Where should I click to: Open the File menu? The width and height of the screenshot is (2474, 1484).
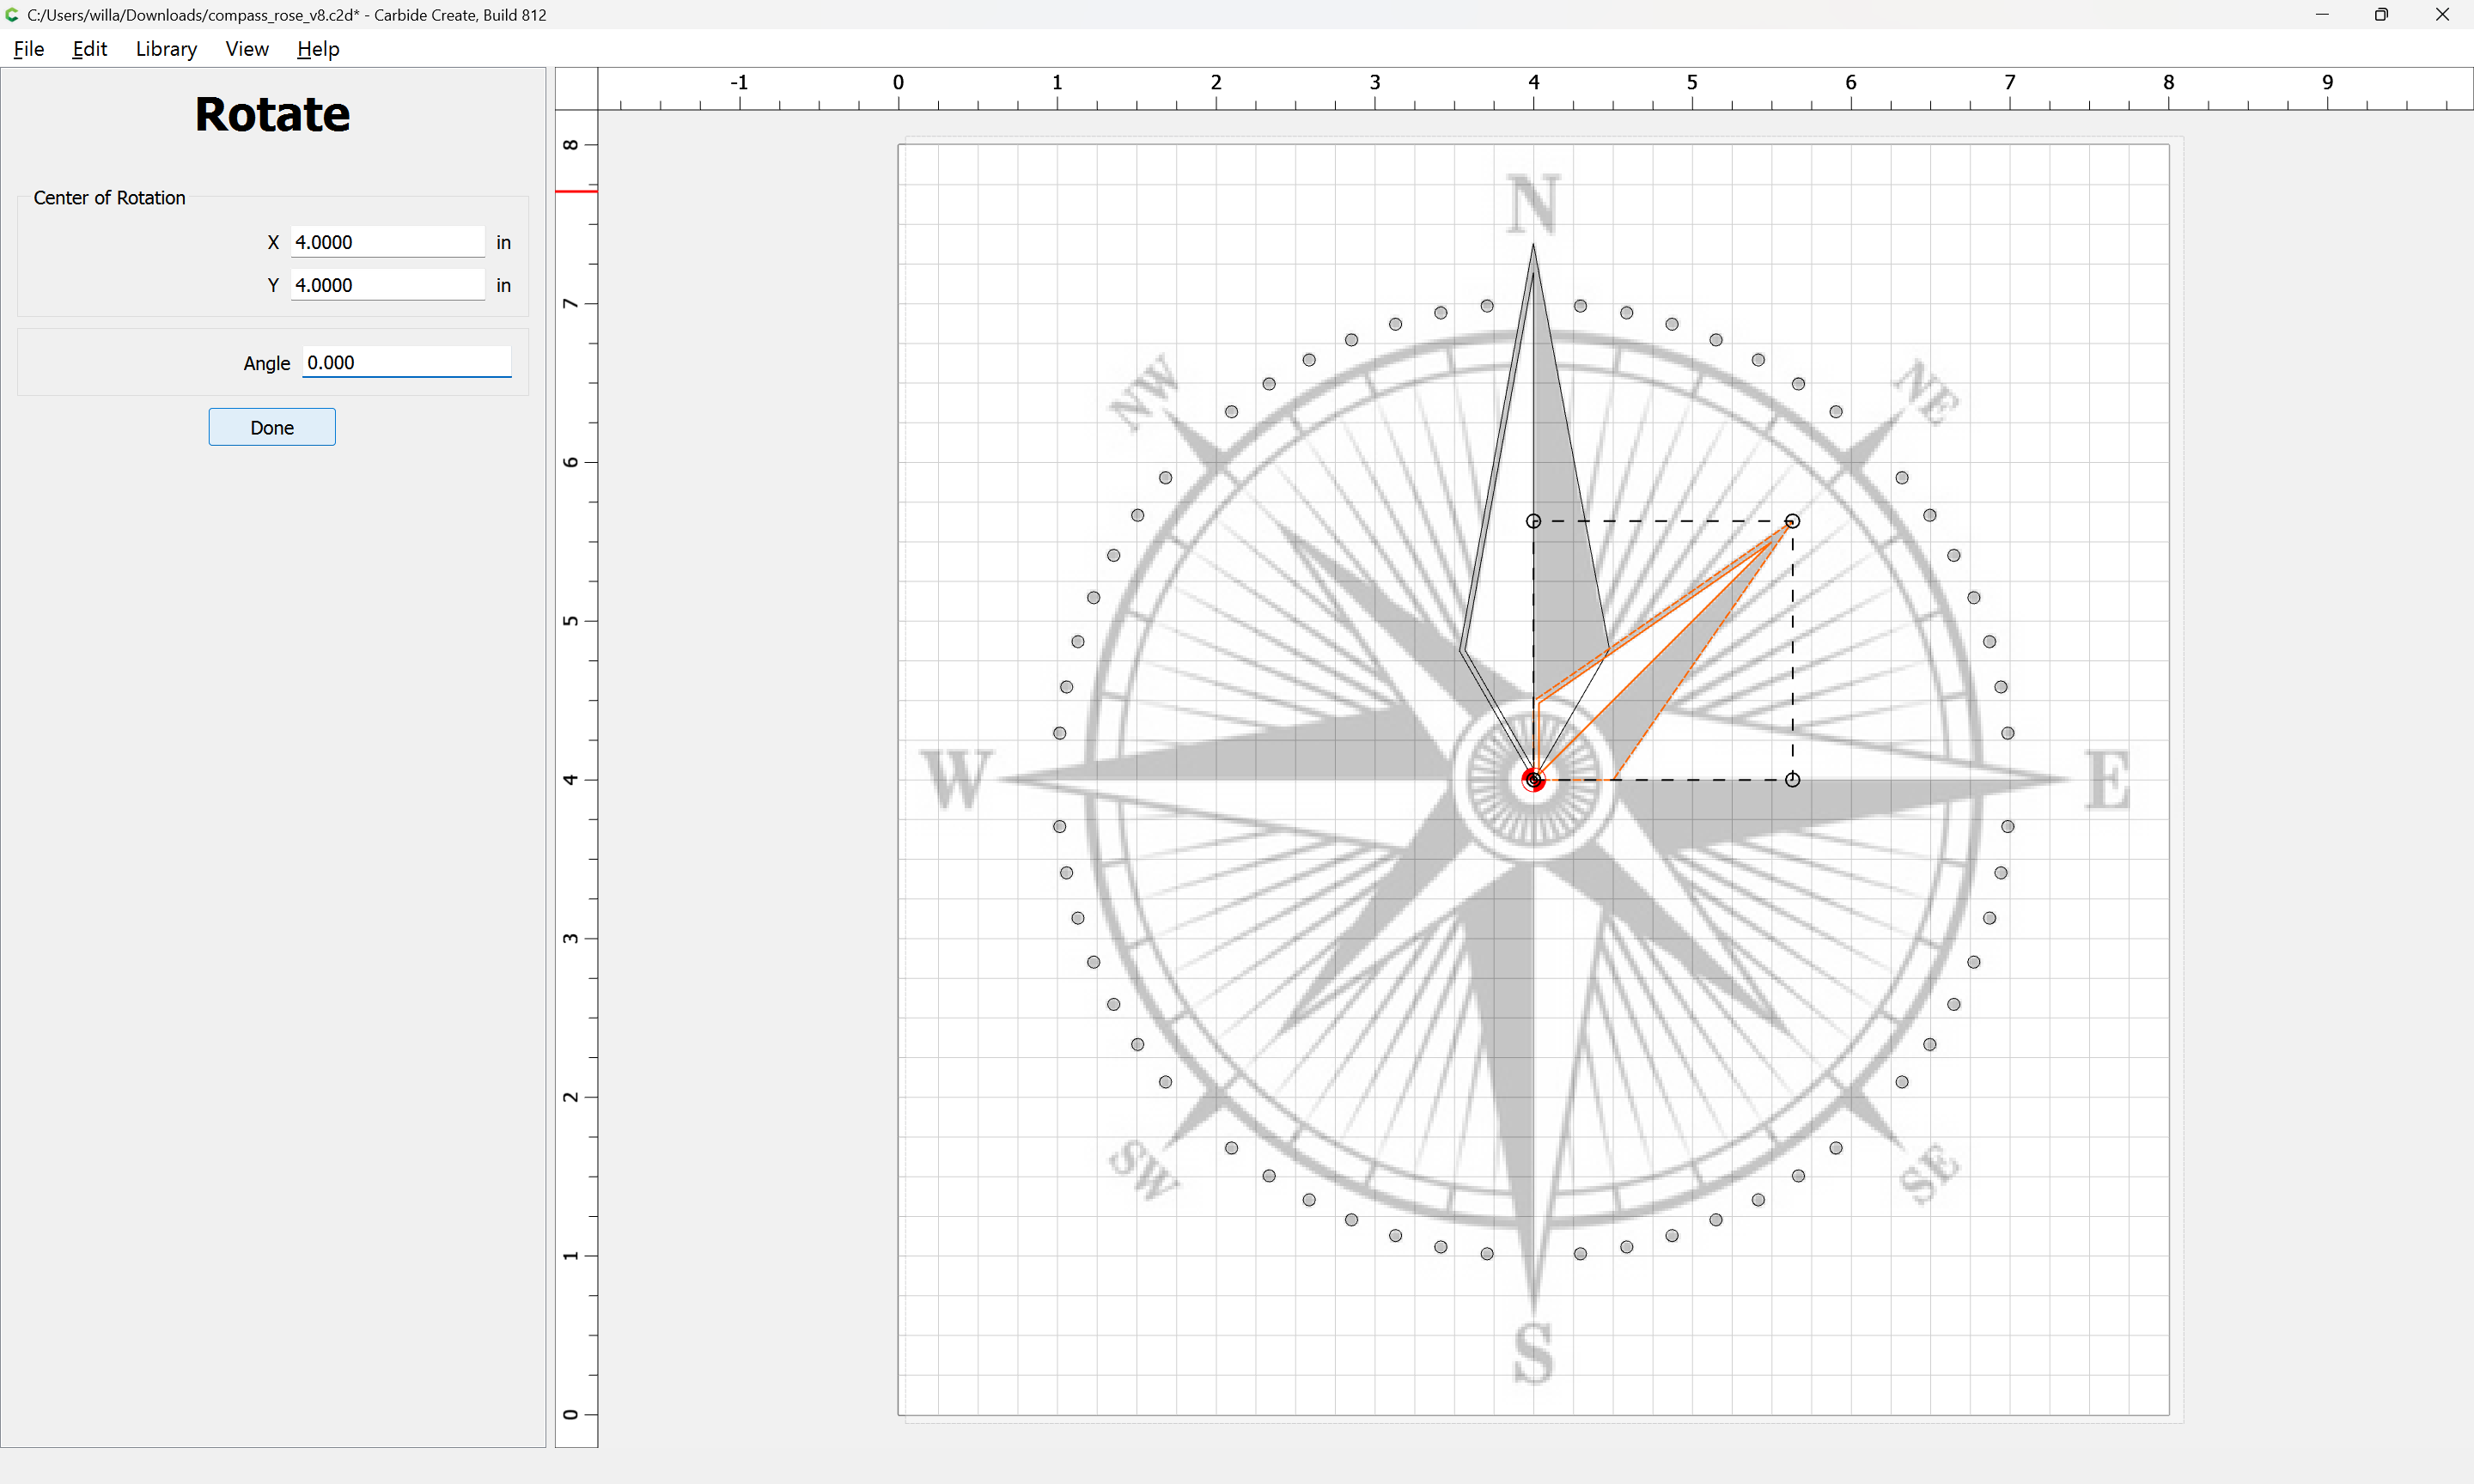pos(29,49)
